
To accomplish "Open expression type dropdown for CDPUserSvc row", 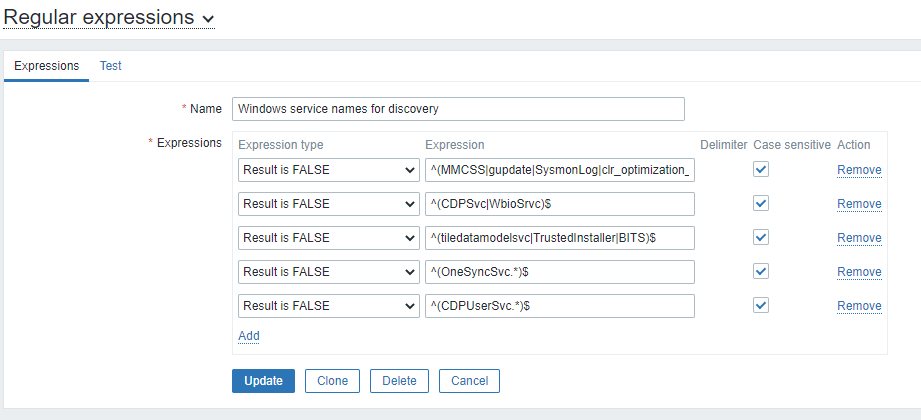I will pos(328,306).
